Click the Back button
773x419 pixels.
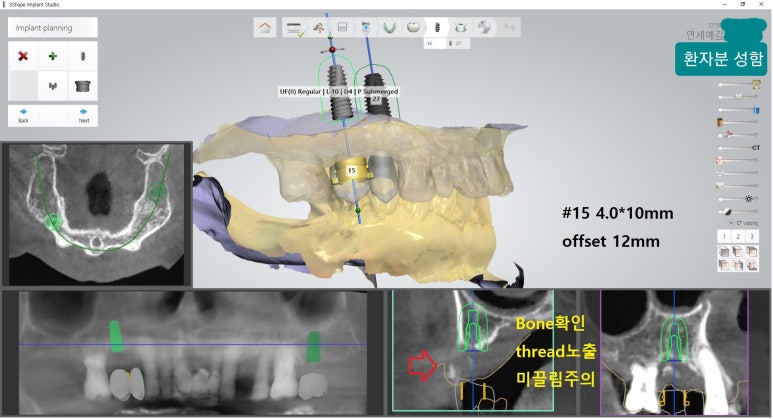pyautogui.click(x=23, y=115)
